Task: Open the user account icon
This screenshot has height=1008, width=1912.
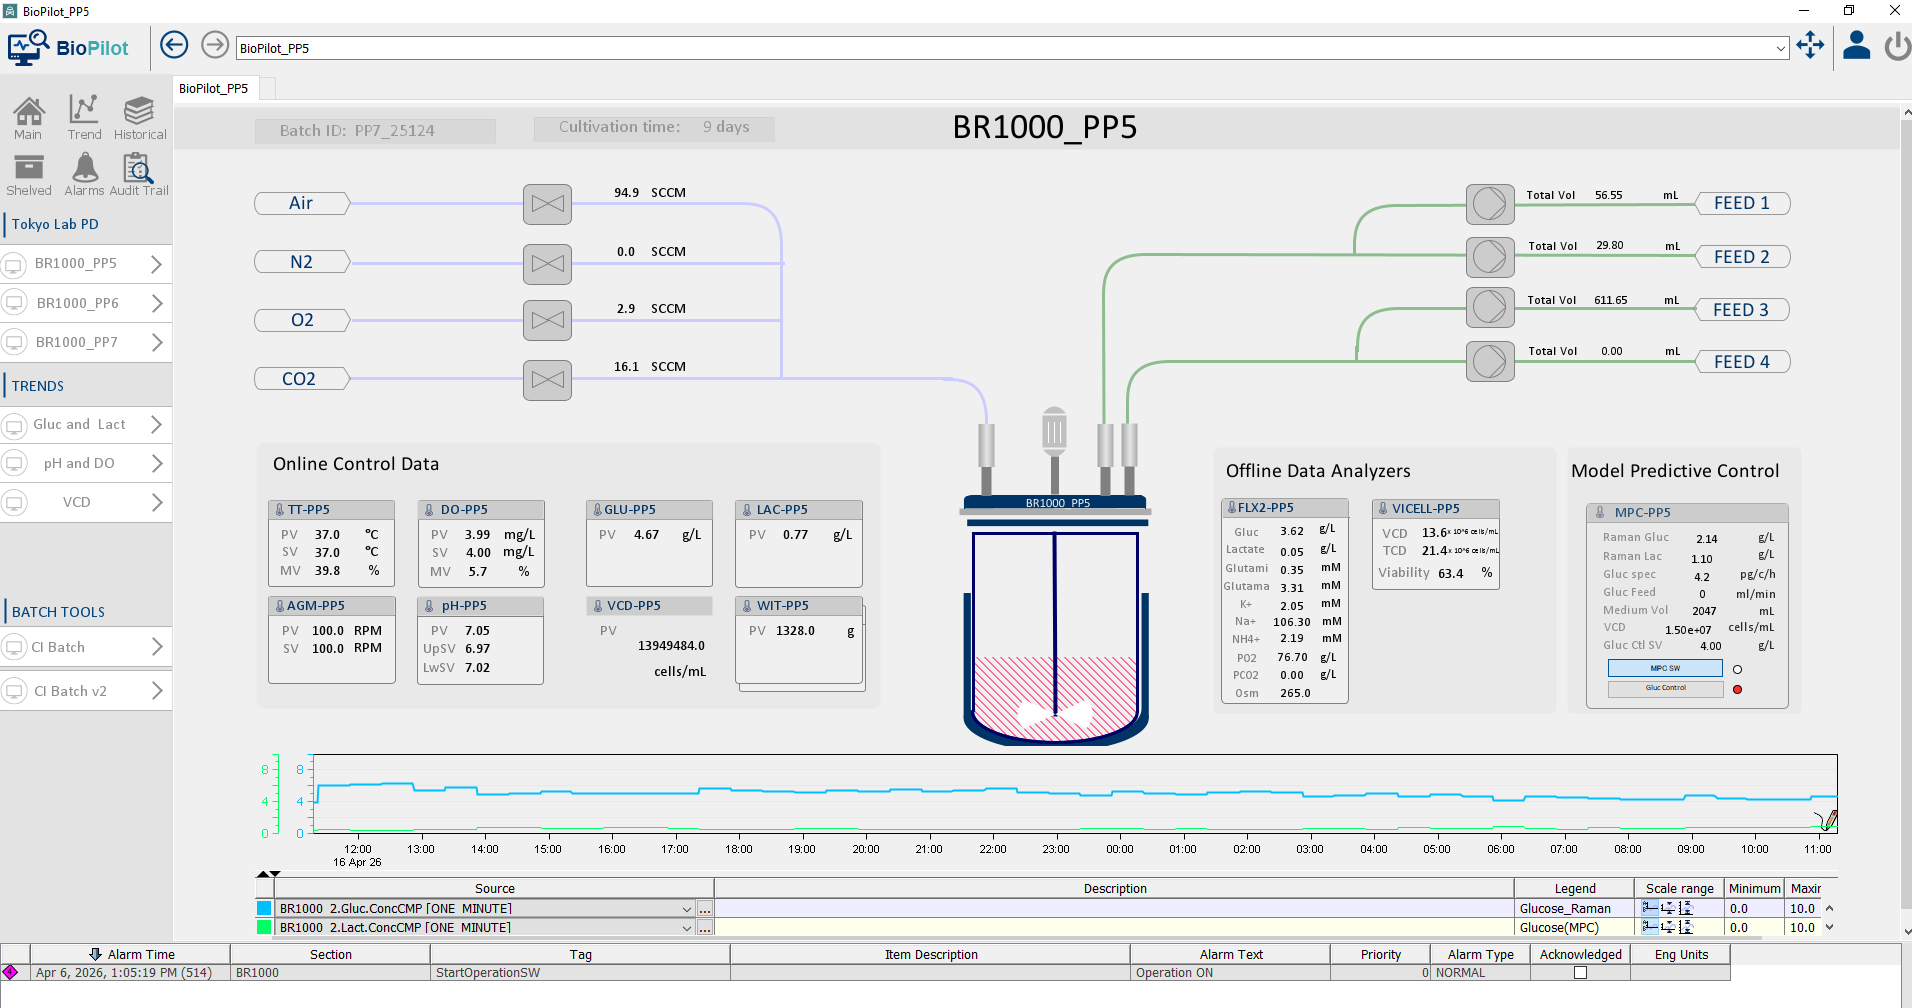Action: tap(1857, 45)
